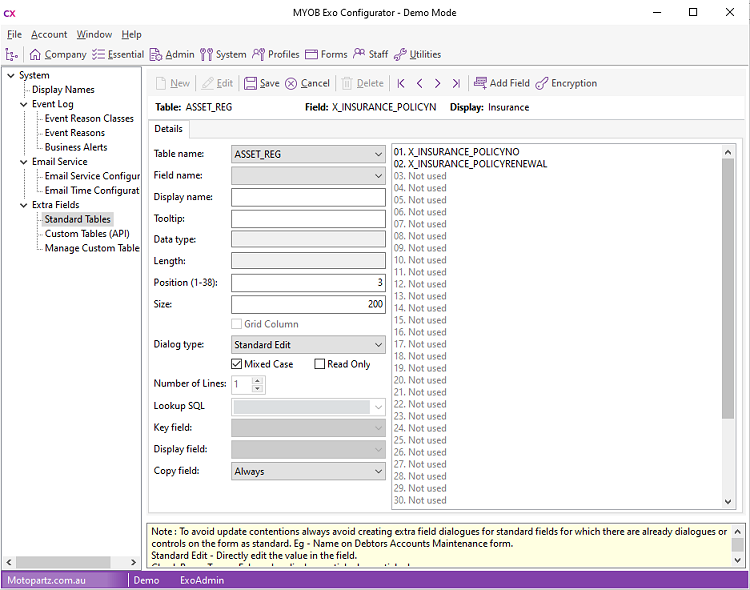Screen dimensions: 750x590
Task: Cancel the current edit
Action: (307, 83)
